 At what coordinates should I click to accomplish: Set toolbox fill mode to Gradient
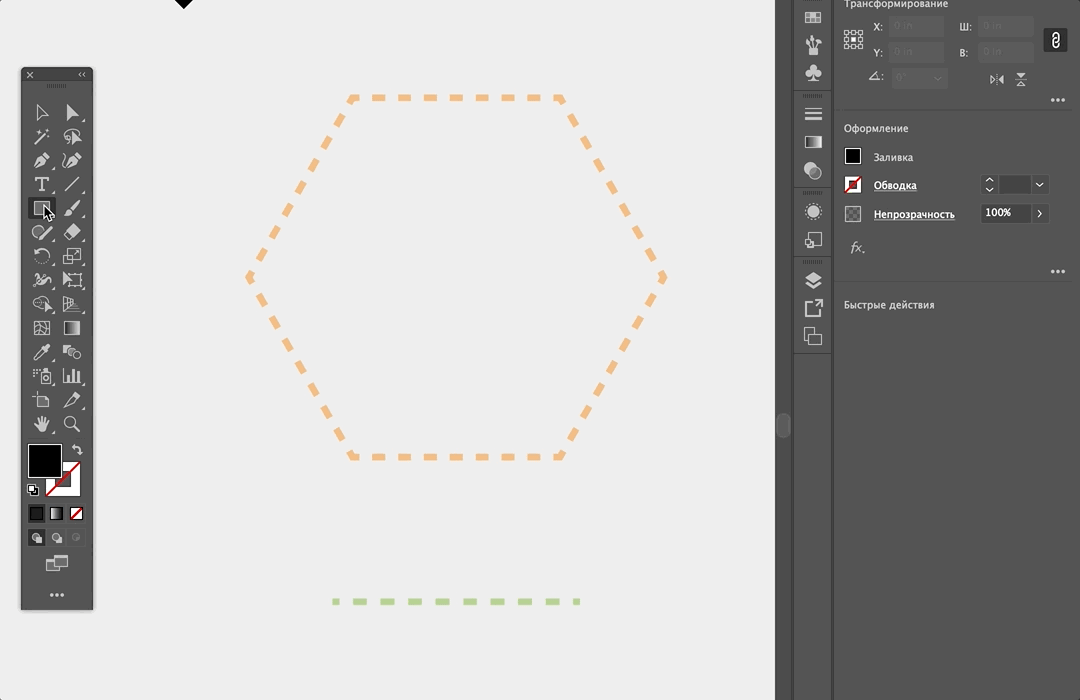56,513
